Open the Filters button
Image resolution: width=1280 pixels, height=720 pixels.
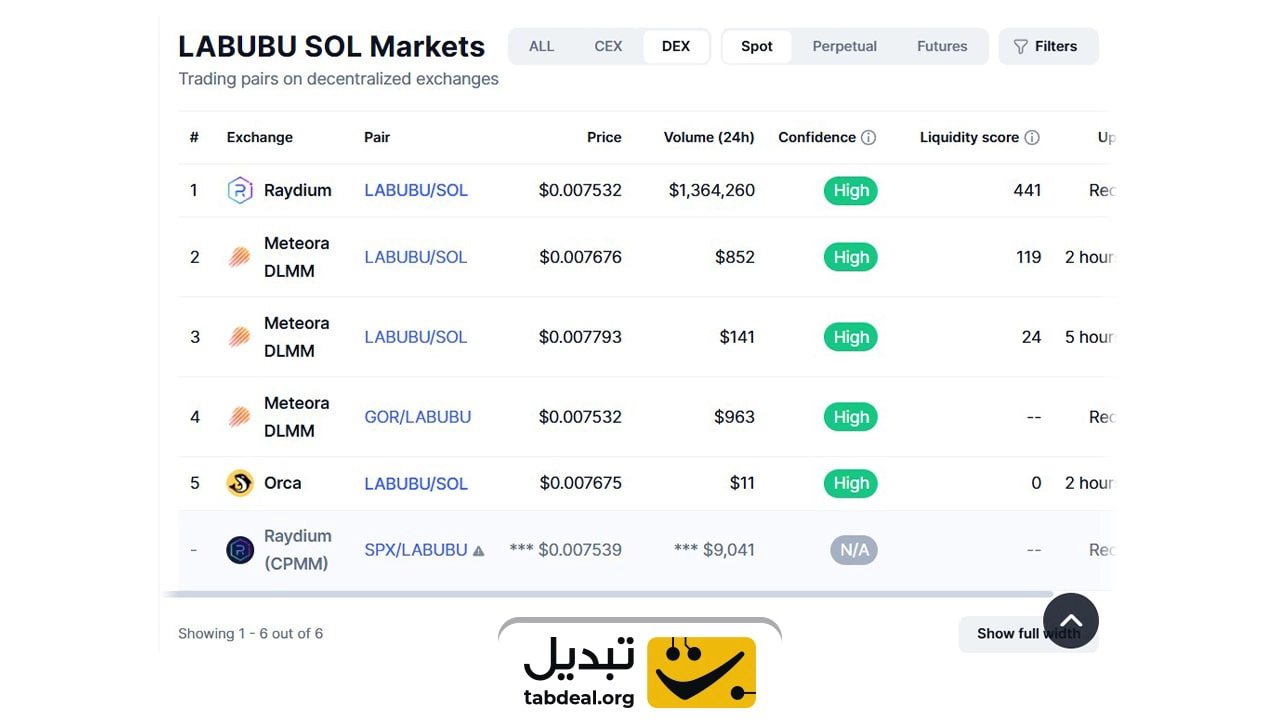[1048, 46]
